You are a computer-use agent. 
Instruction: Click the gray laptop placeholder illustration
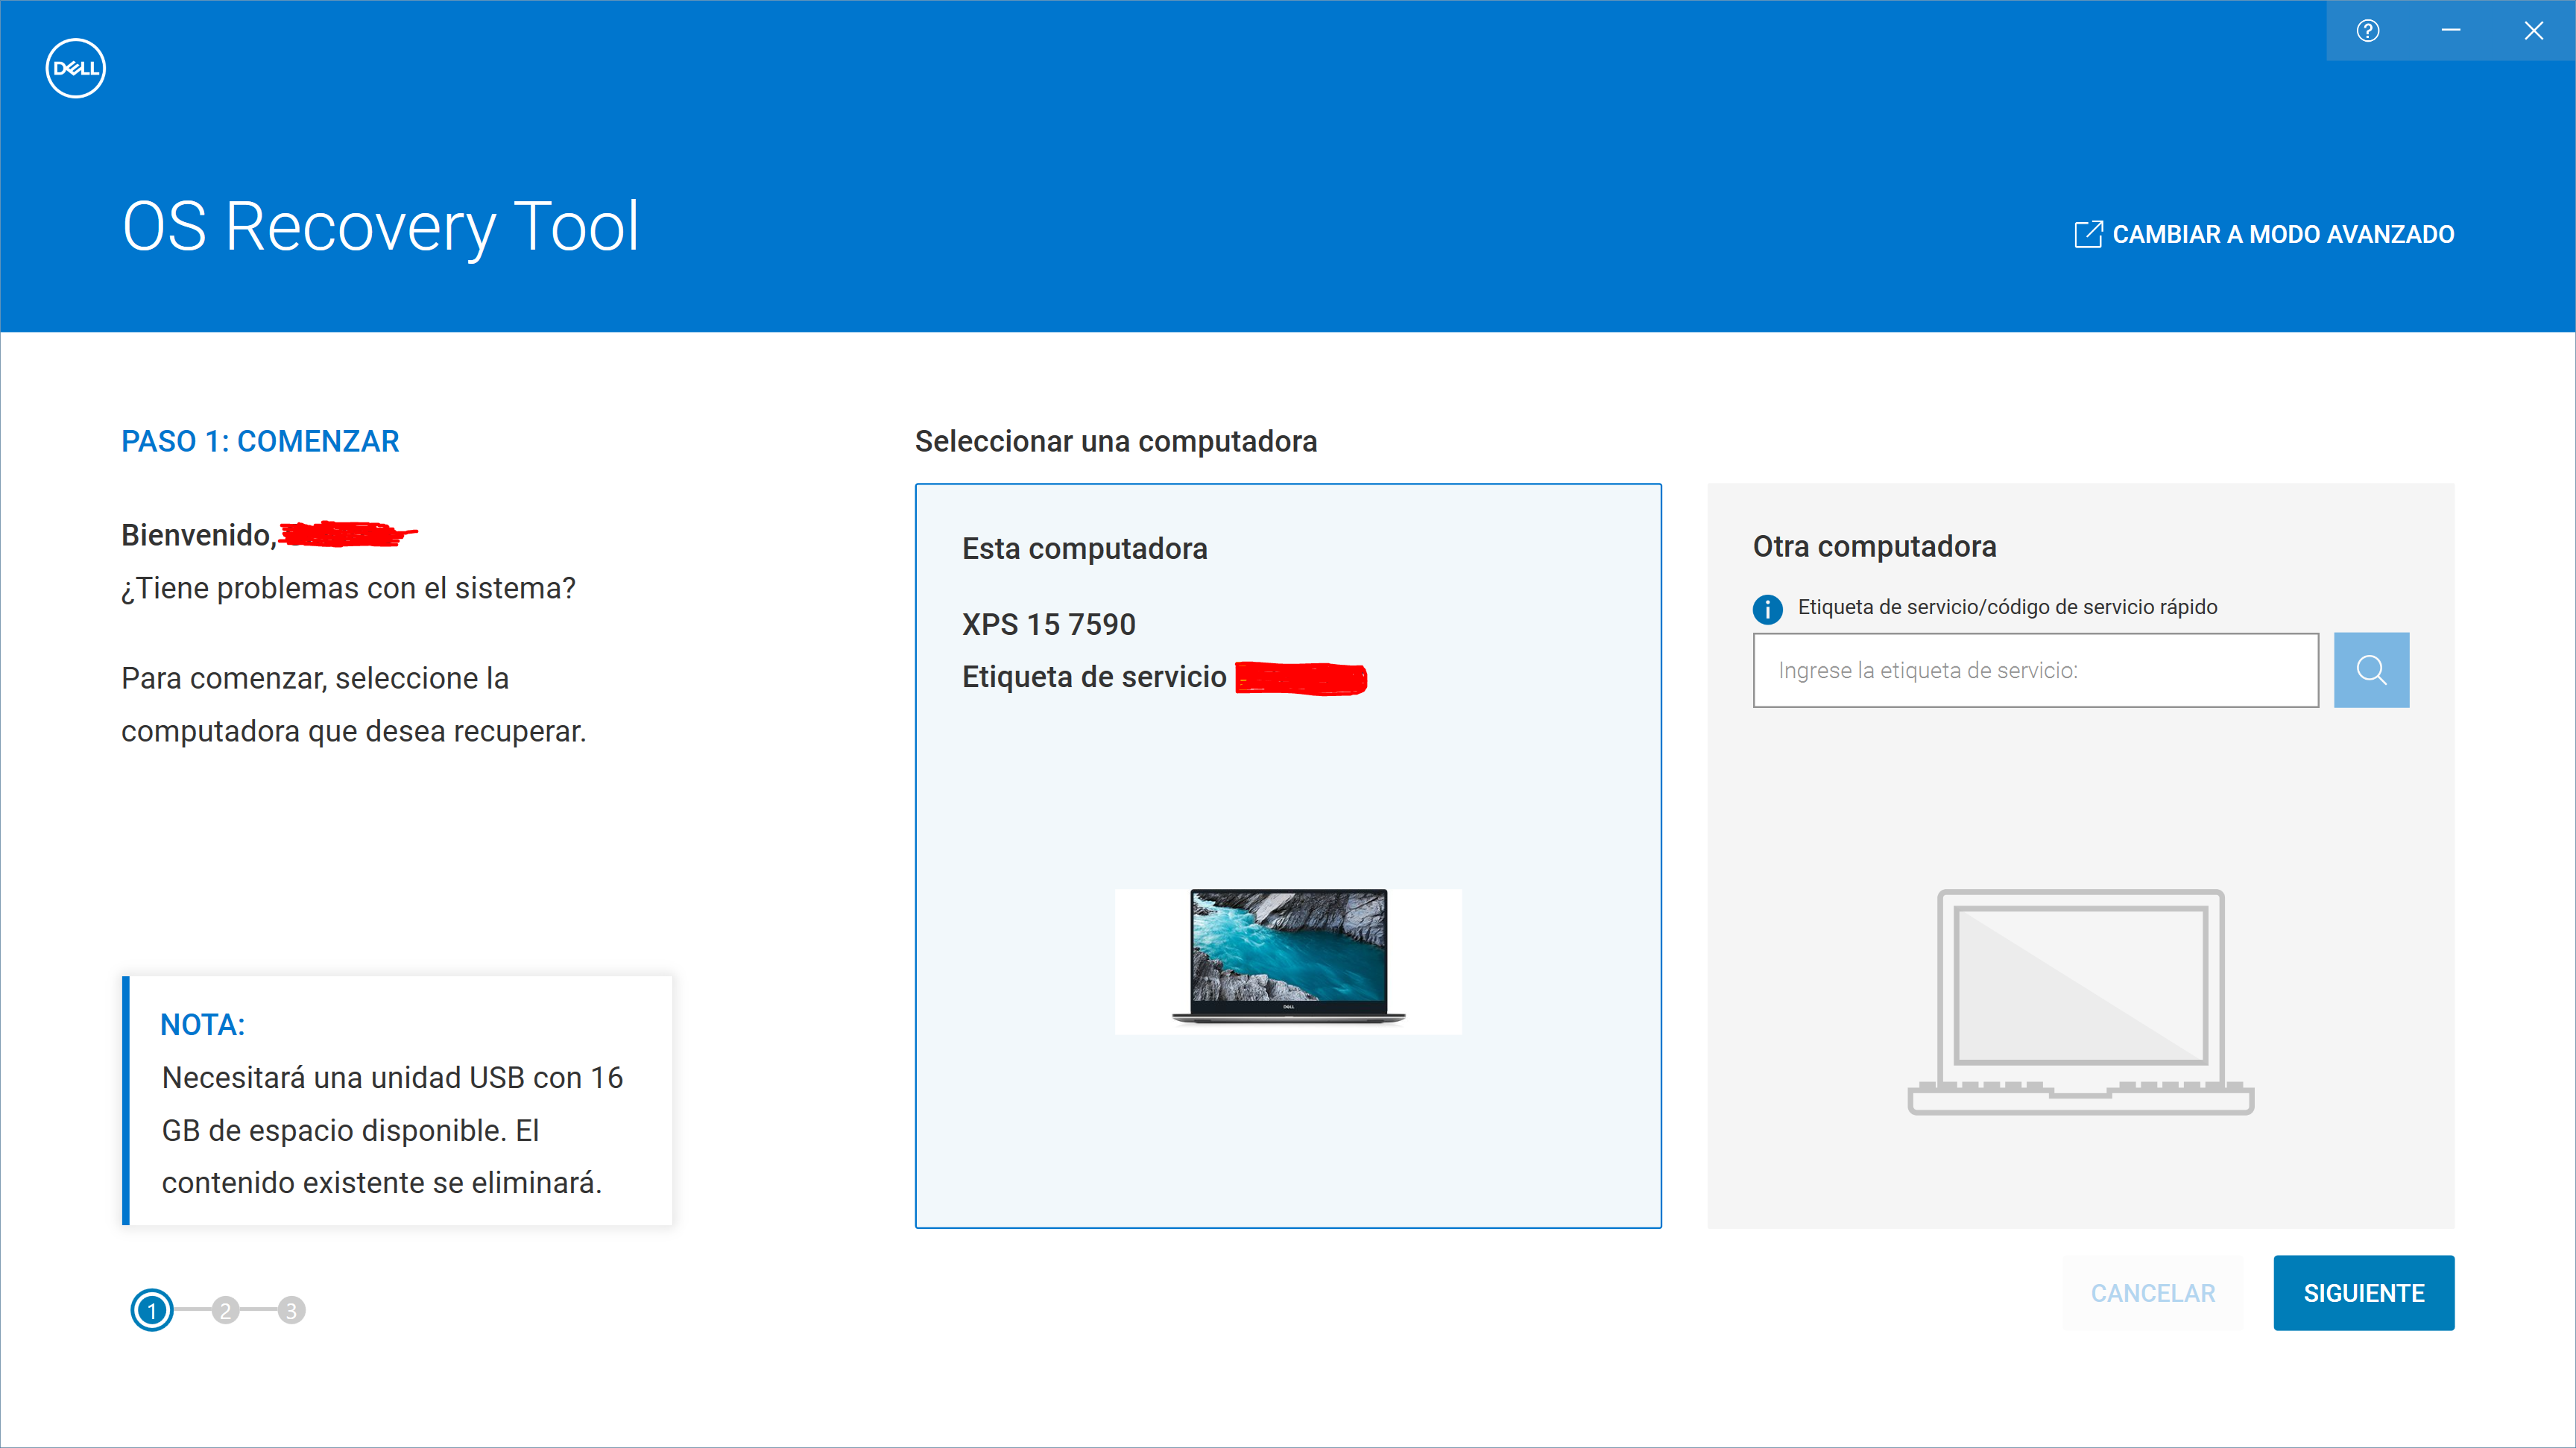(x=2080, y=1001)
